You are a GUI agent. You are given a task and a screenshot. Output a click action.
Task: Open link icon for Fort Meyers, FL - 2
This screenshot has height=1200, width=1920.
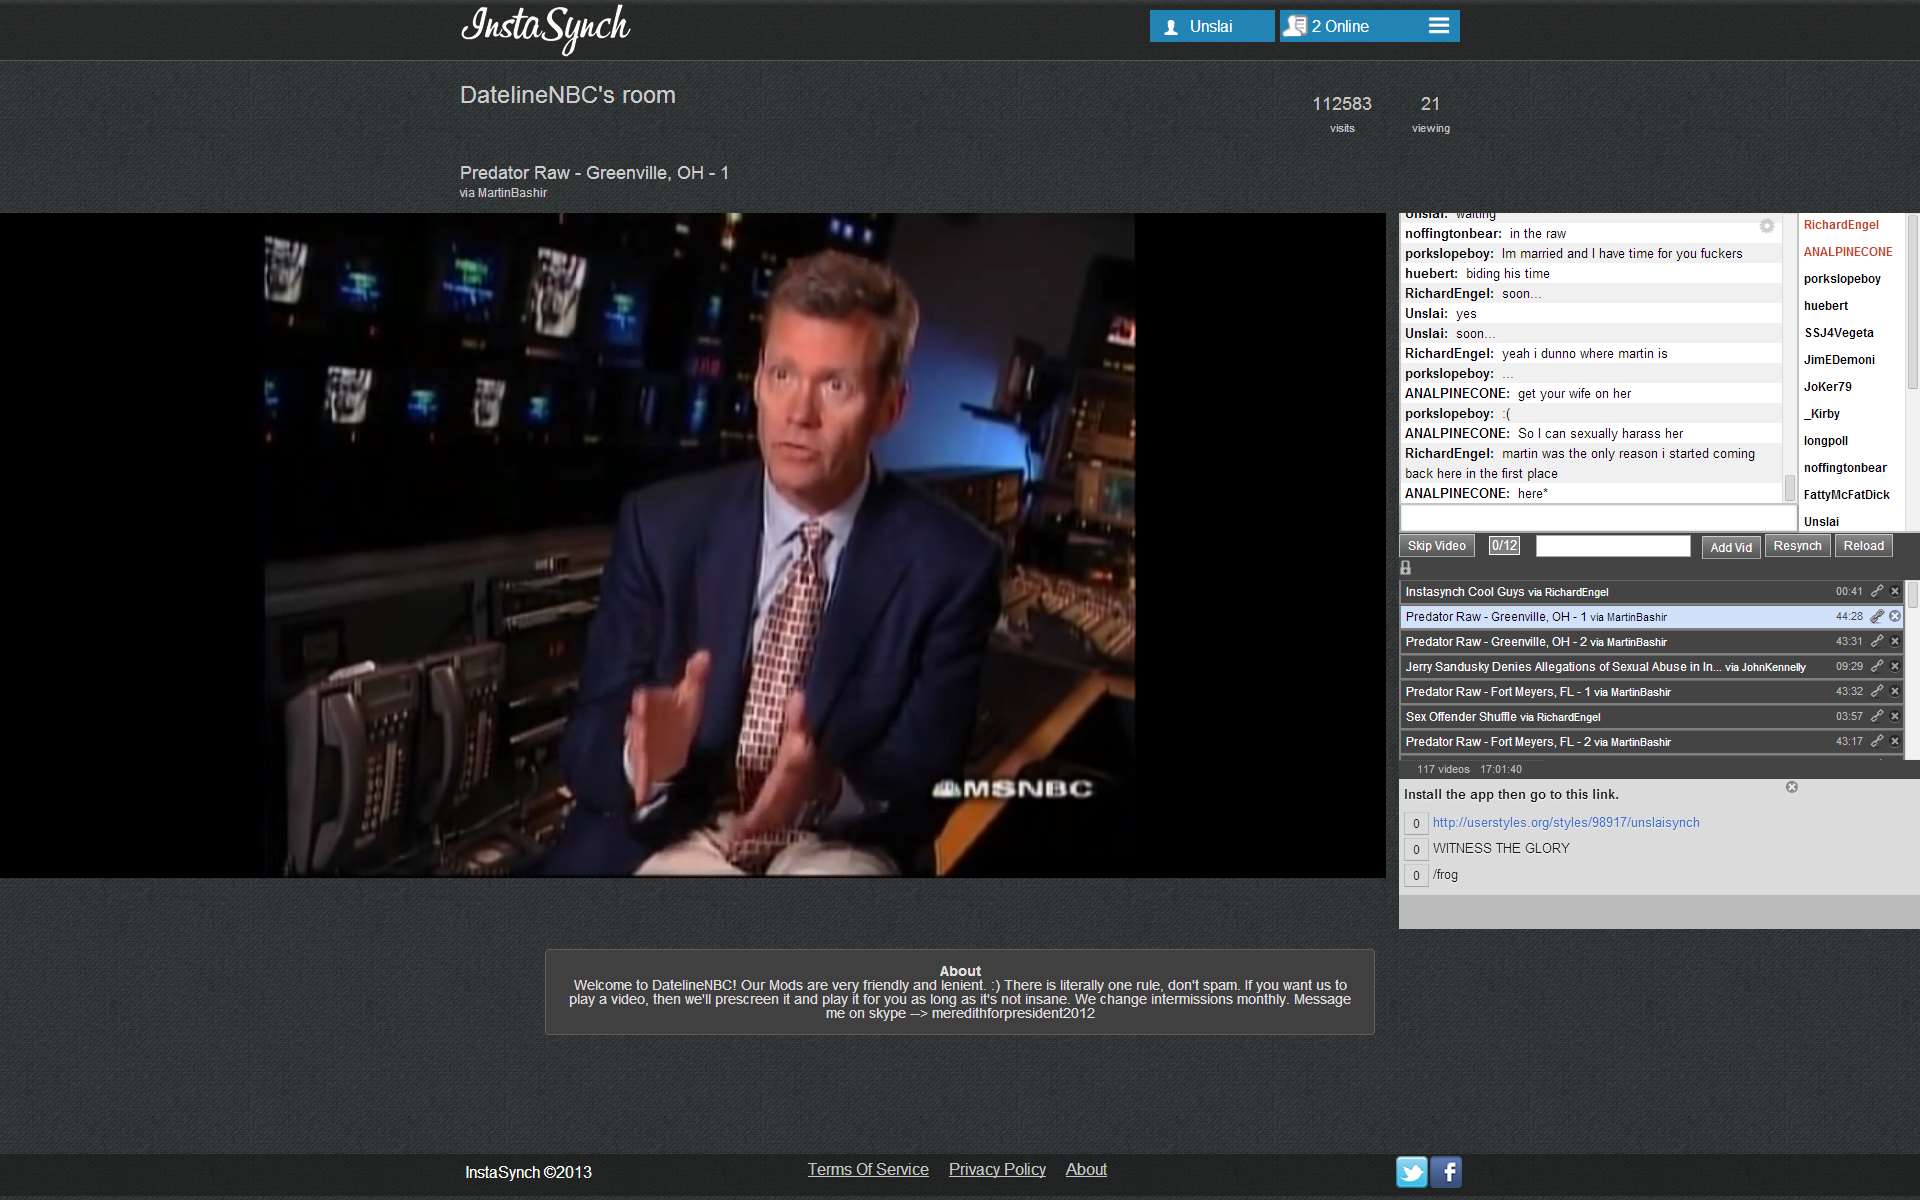[1877, 741]
